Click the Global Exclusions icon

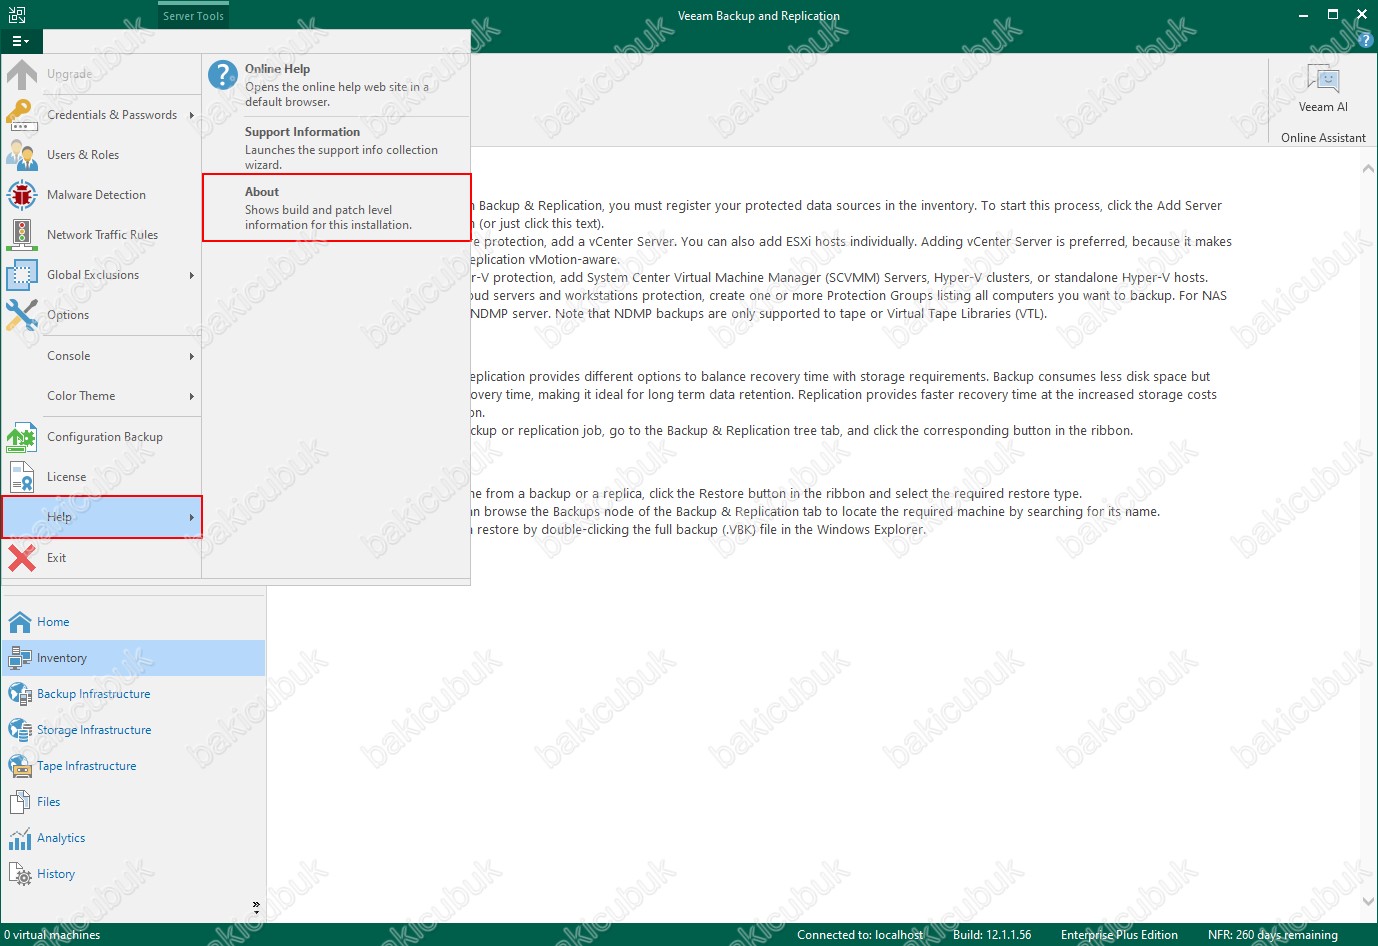point(22,275)
